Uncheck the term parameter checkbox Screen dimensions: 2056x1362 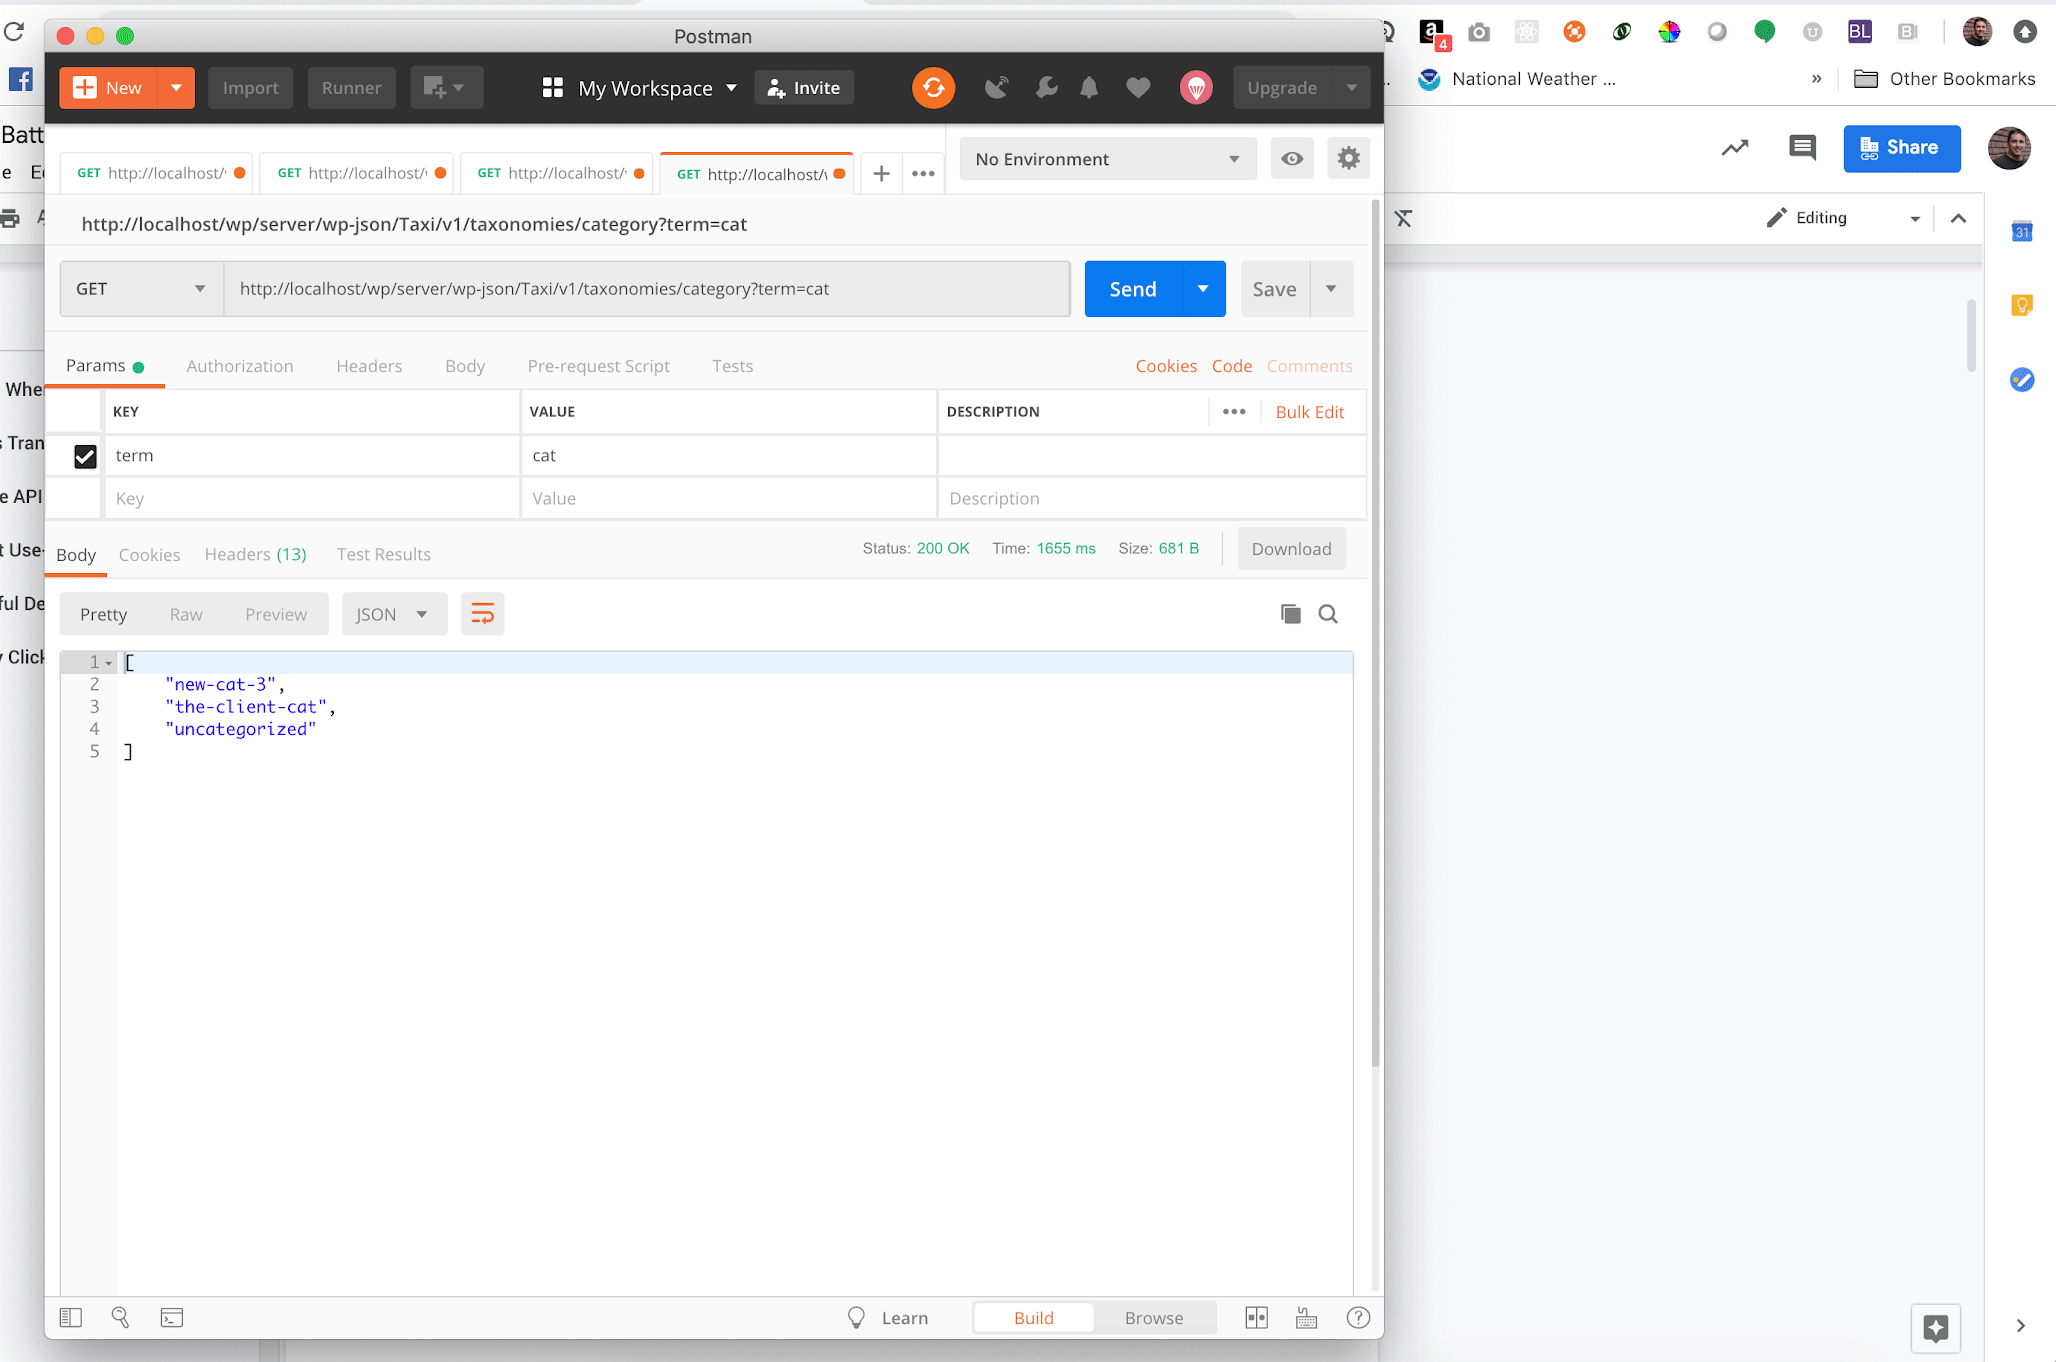[x=86, y=456]
